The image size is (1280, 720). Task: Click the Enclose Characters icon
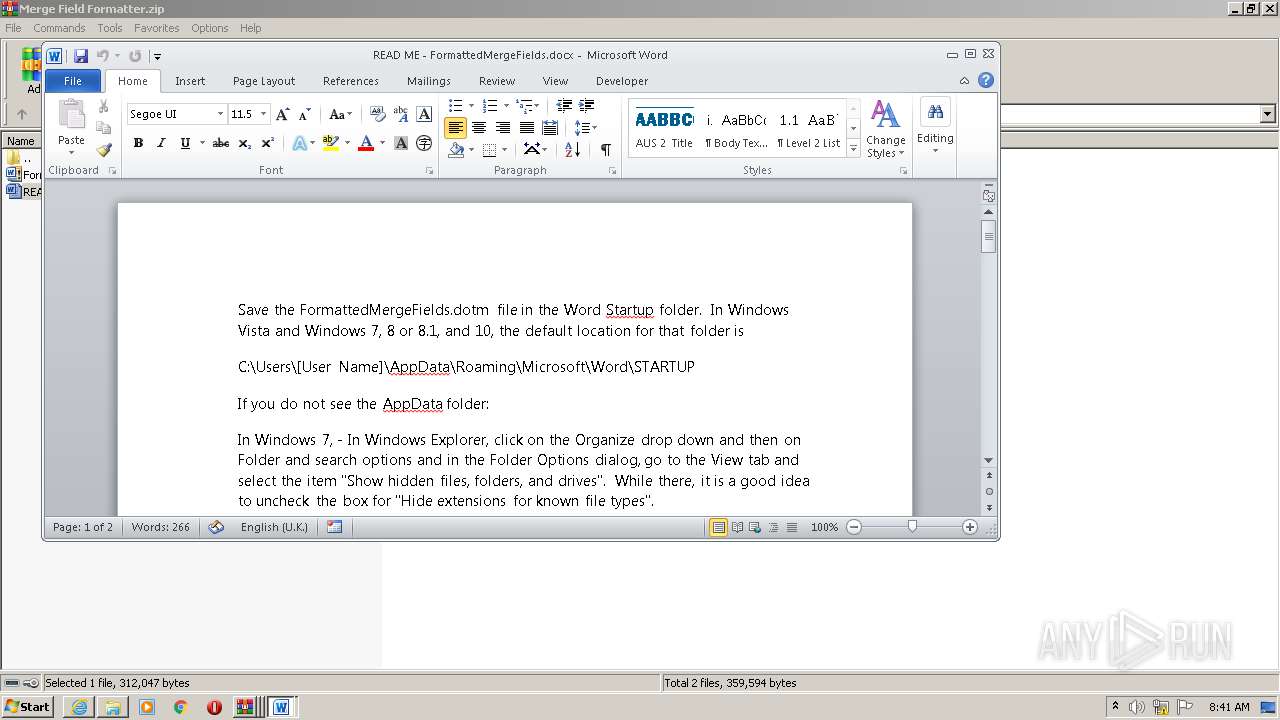click(424, 143)
